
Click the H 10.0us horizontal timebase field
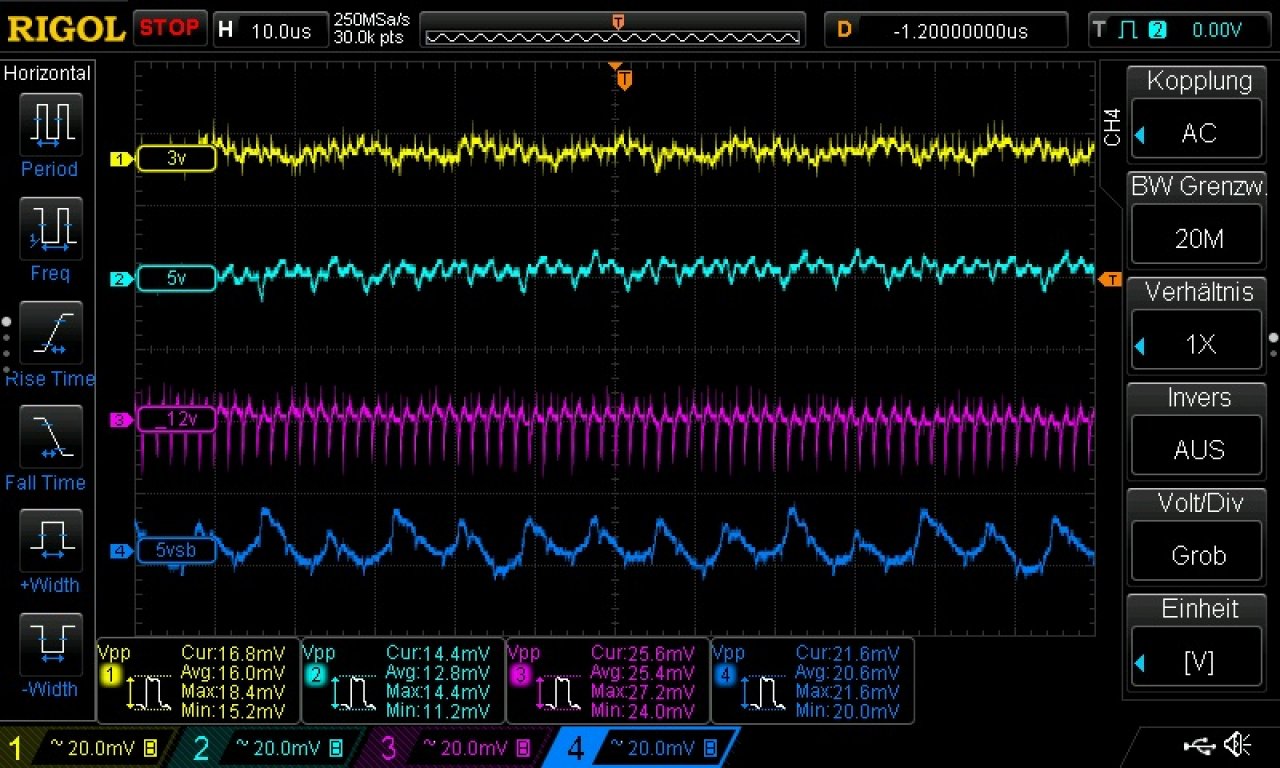click(x=270, y=30)
